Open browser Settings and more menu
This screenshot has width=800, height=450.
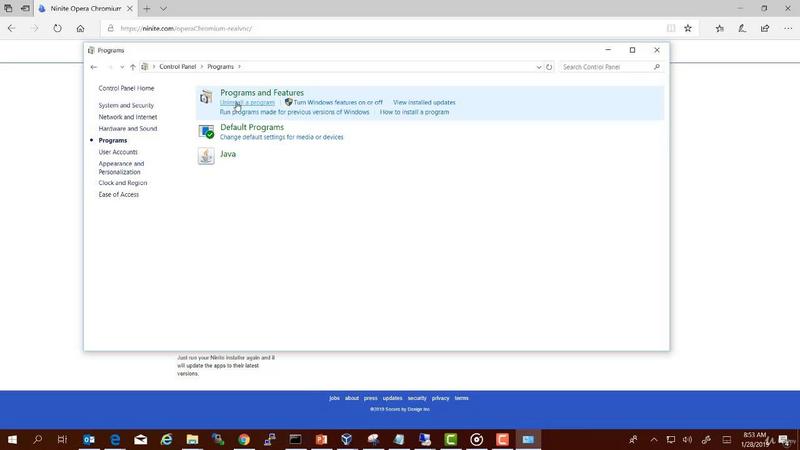pyautogui.click(x=788, y=29)
